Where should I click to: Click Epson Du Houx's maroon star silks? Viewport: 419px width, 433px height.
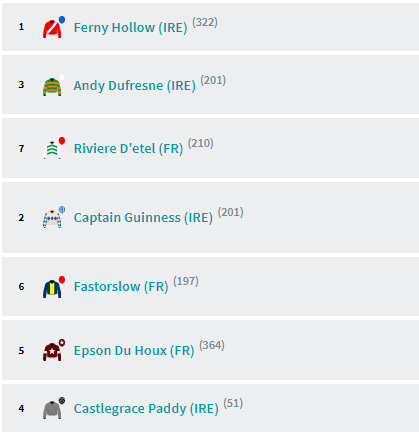pyautogui.click(x=54, y=350)
